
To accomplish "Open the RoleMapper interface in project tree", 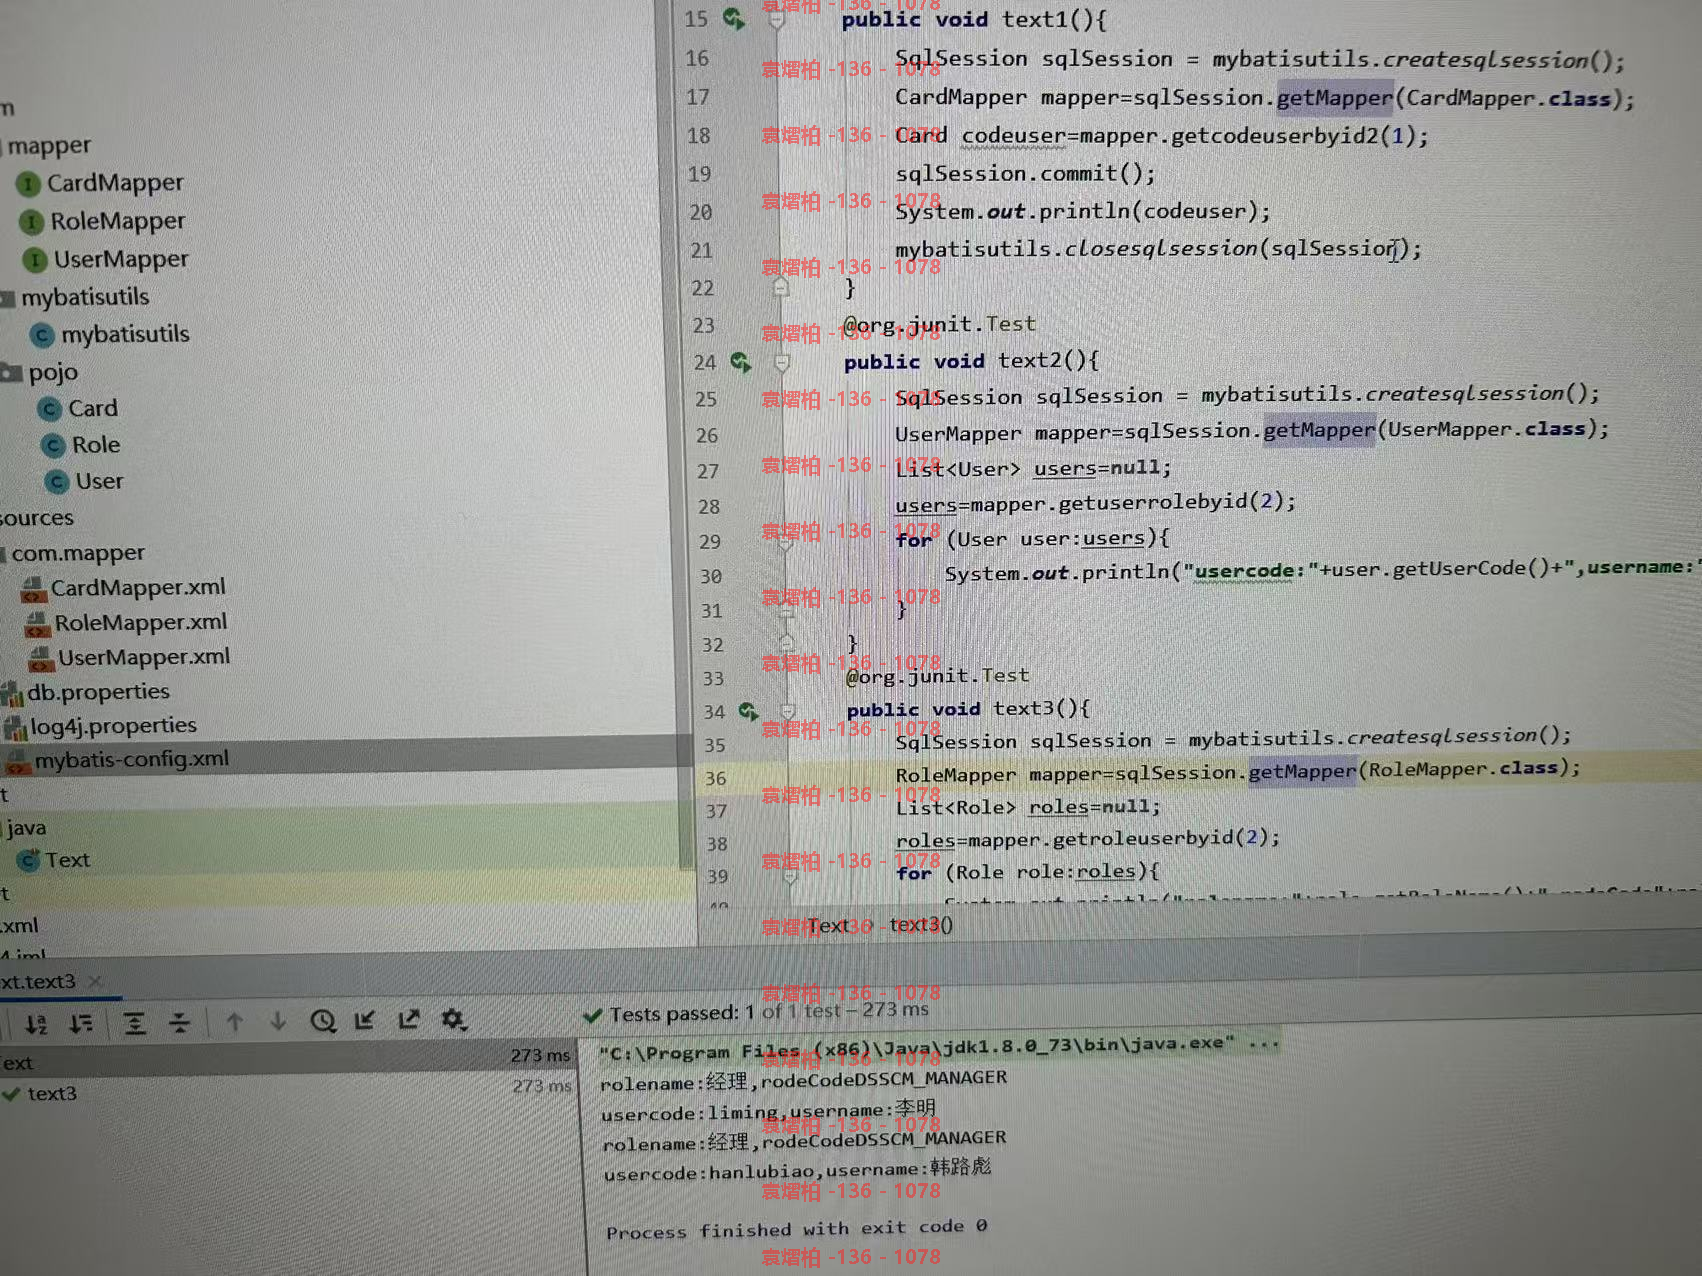I will click(118, 221).
